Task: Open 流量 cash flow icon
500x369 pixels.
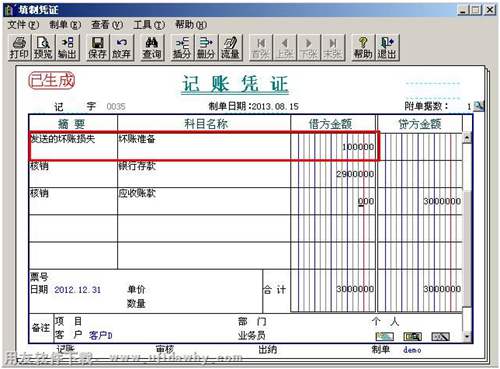Action: (230, 48)
